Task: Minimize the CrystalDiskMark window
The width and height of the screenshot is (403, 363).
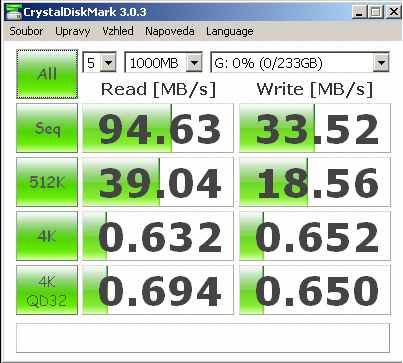Action: tap(359, 13)
